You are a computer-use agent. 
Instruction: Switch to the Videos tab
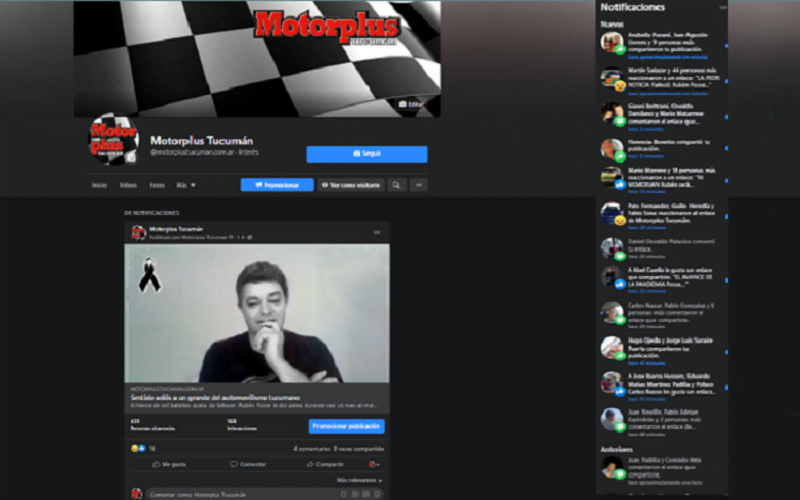pyautogui.click(x=128, y=185)
